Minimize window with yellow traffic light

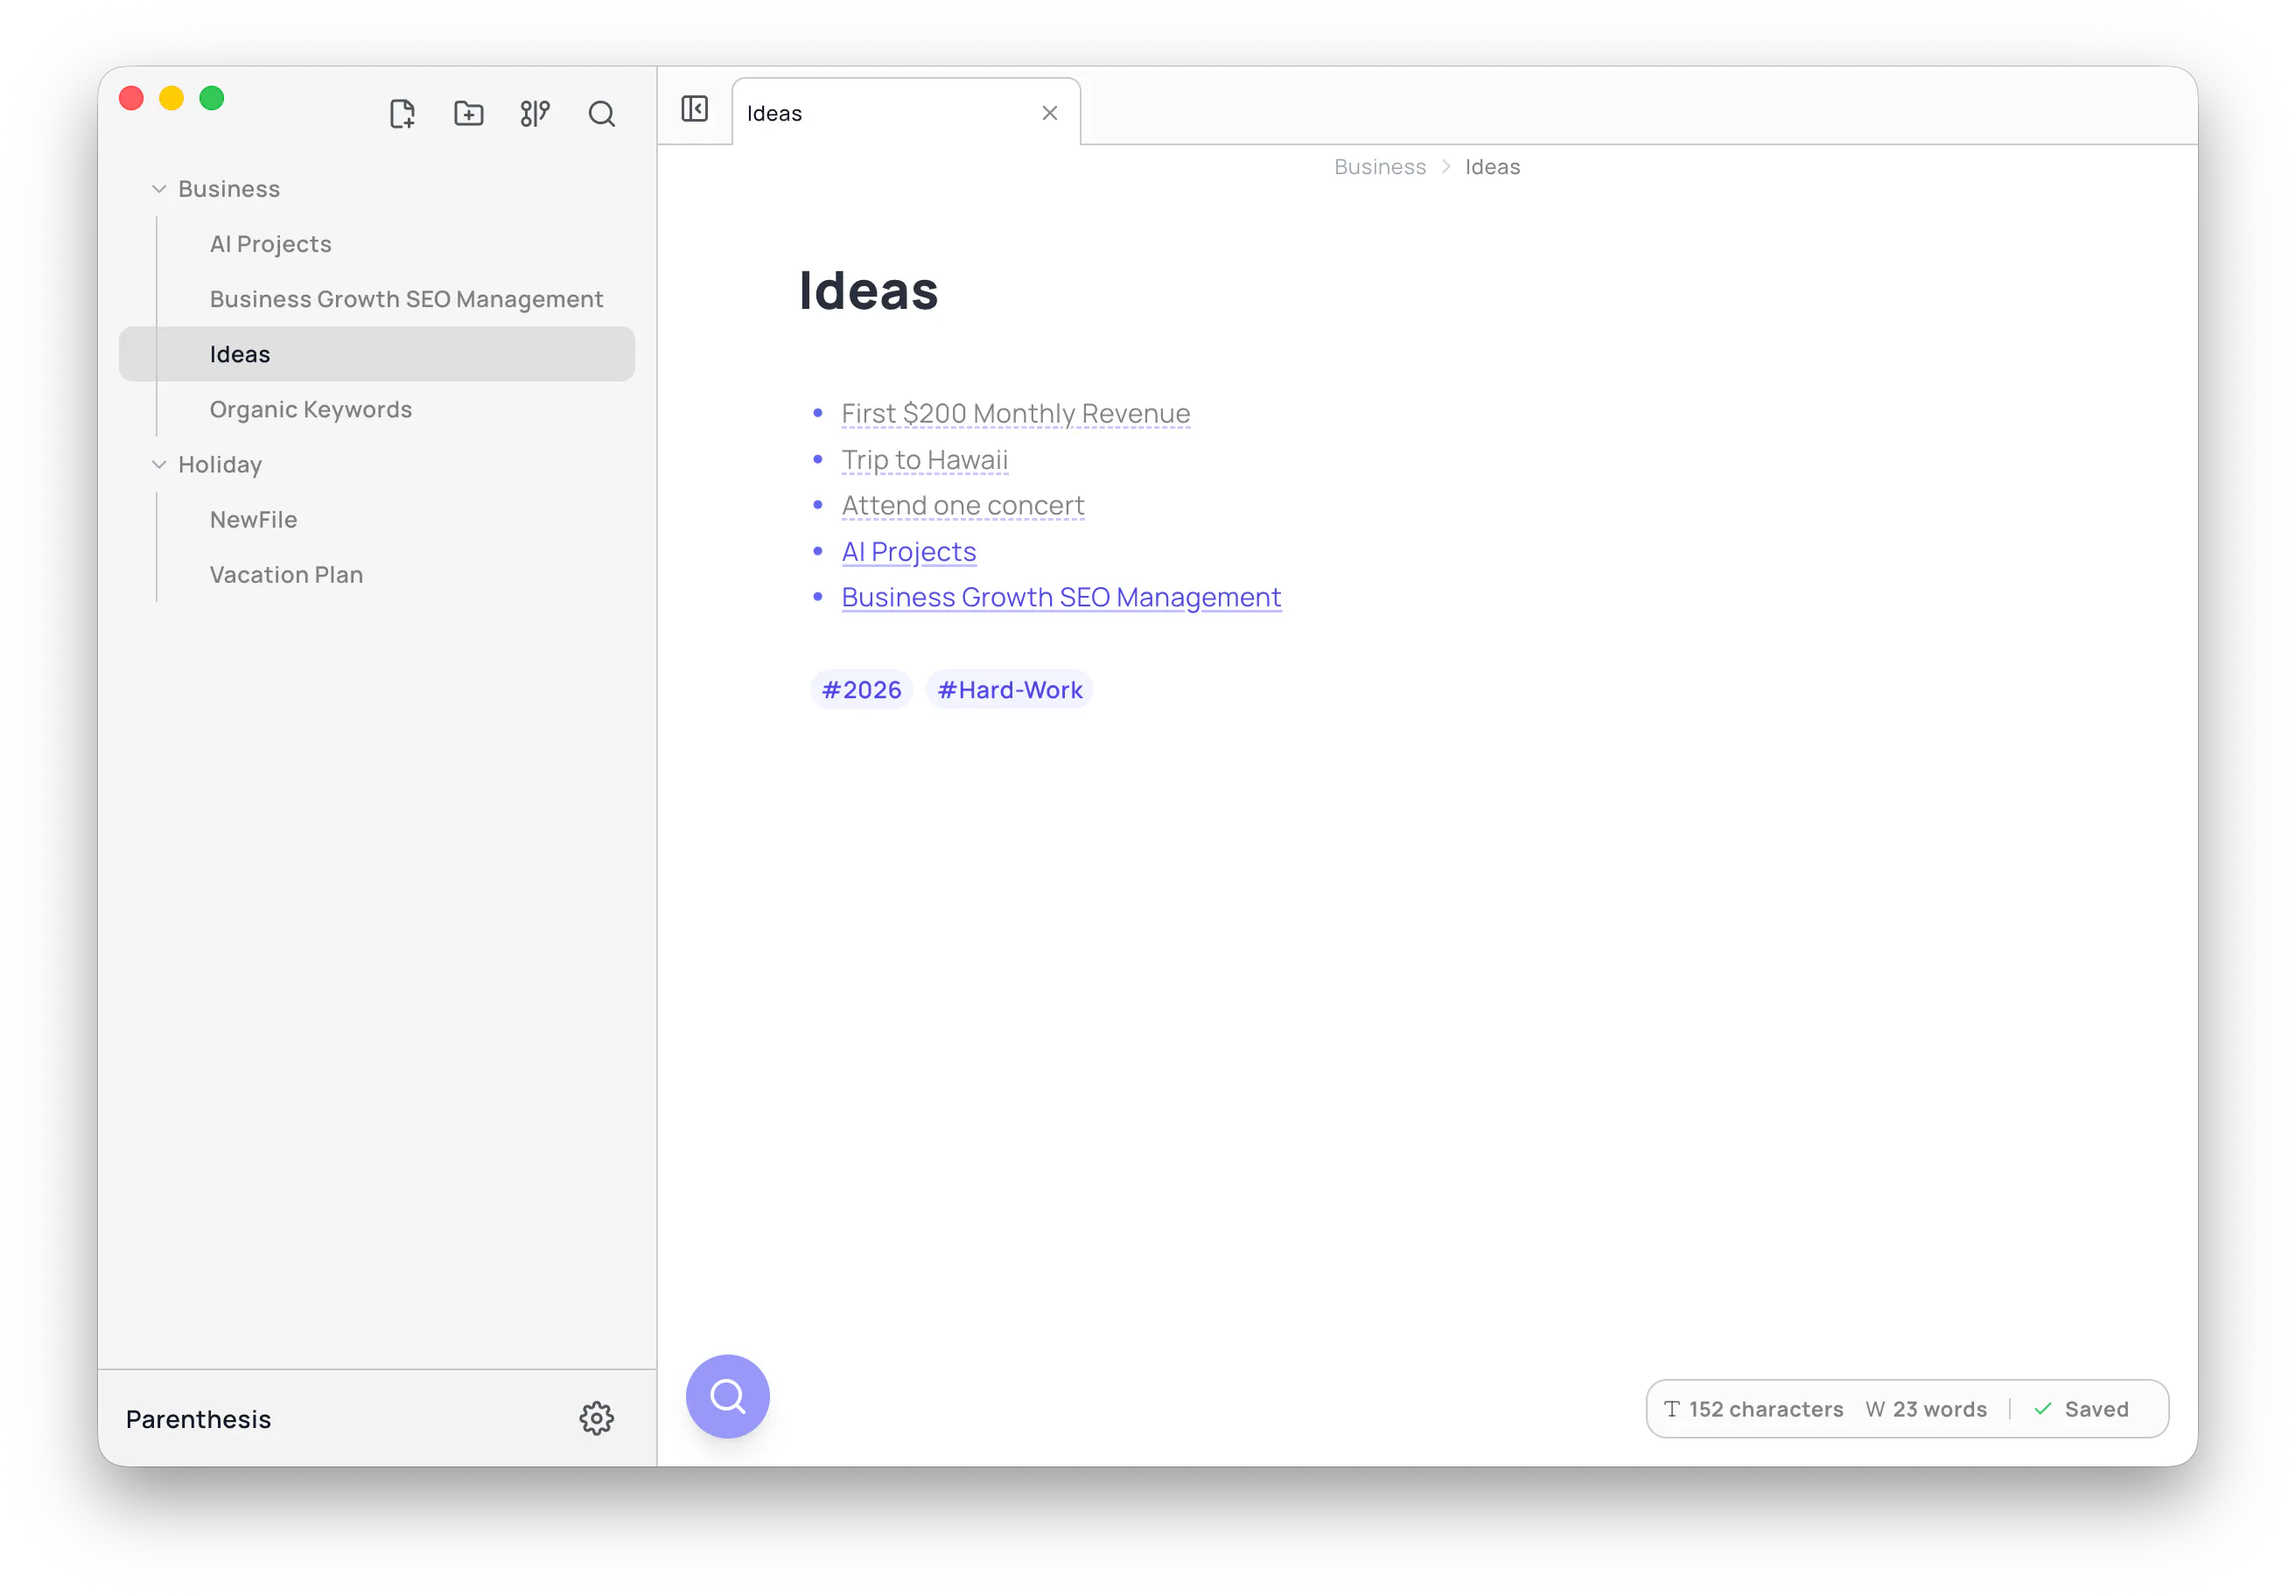[x=171, y=98]
